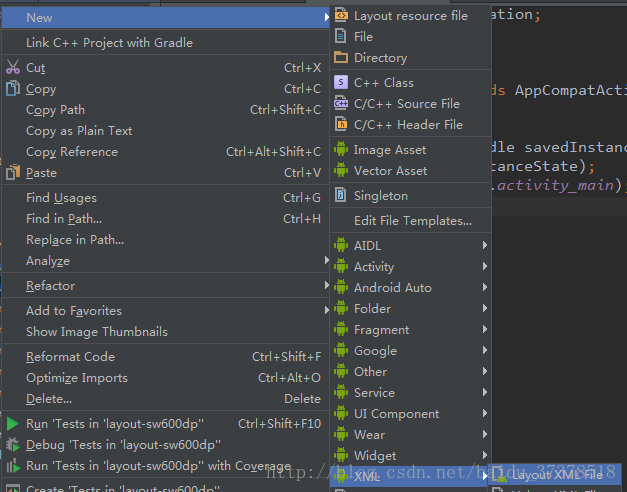
Task: Click the File document icon
Action: click(340, 36)
